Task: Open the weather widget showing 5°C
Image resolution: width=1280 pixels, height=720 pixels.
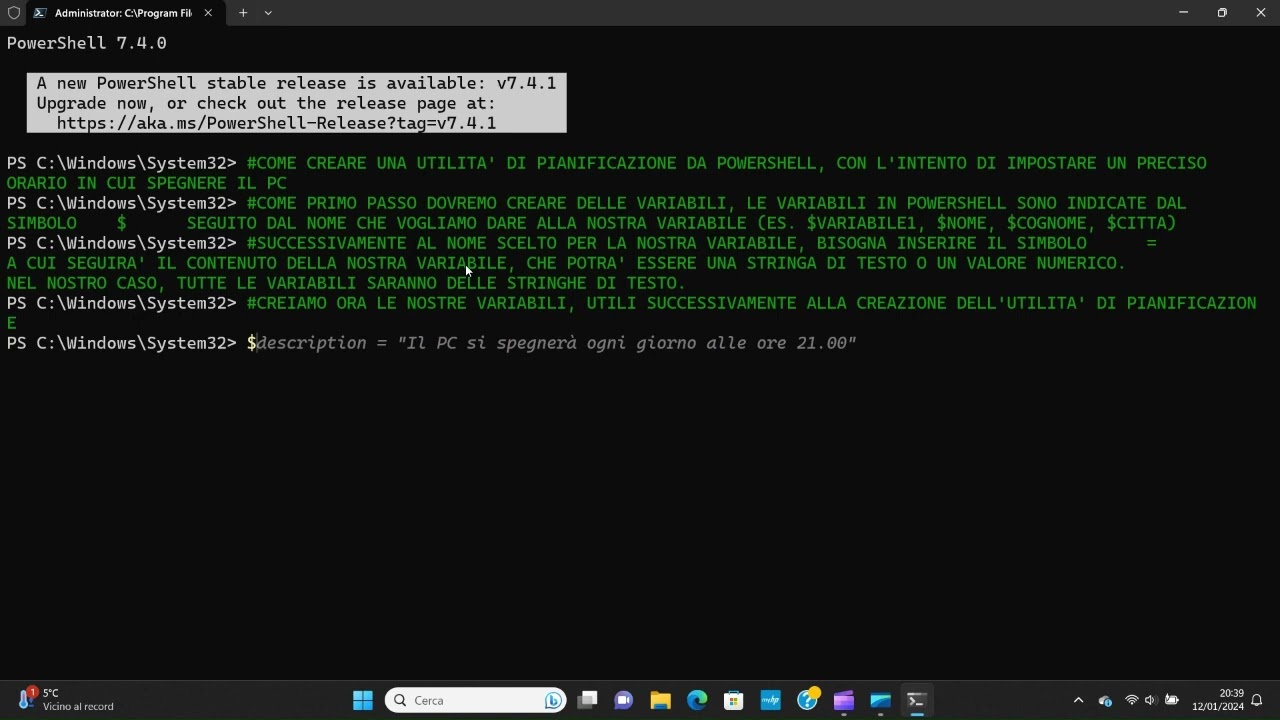Action: [66, 700]
